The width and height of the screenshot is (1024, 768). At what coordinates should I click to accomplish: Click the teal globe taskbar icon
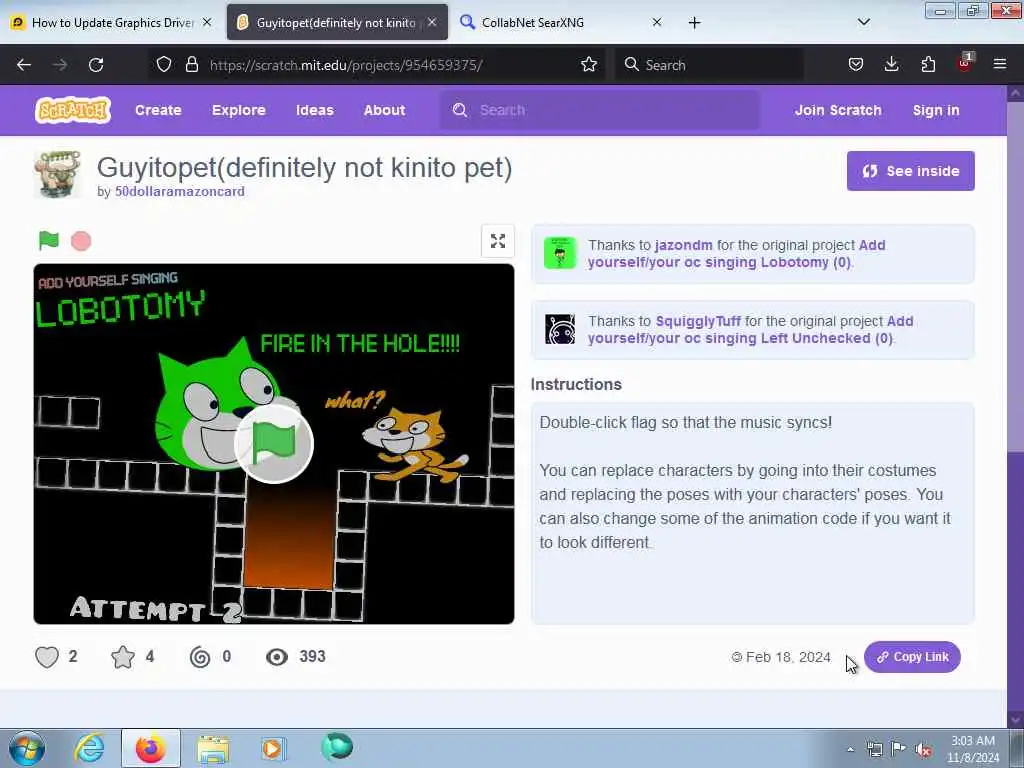point(337,747)
